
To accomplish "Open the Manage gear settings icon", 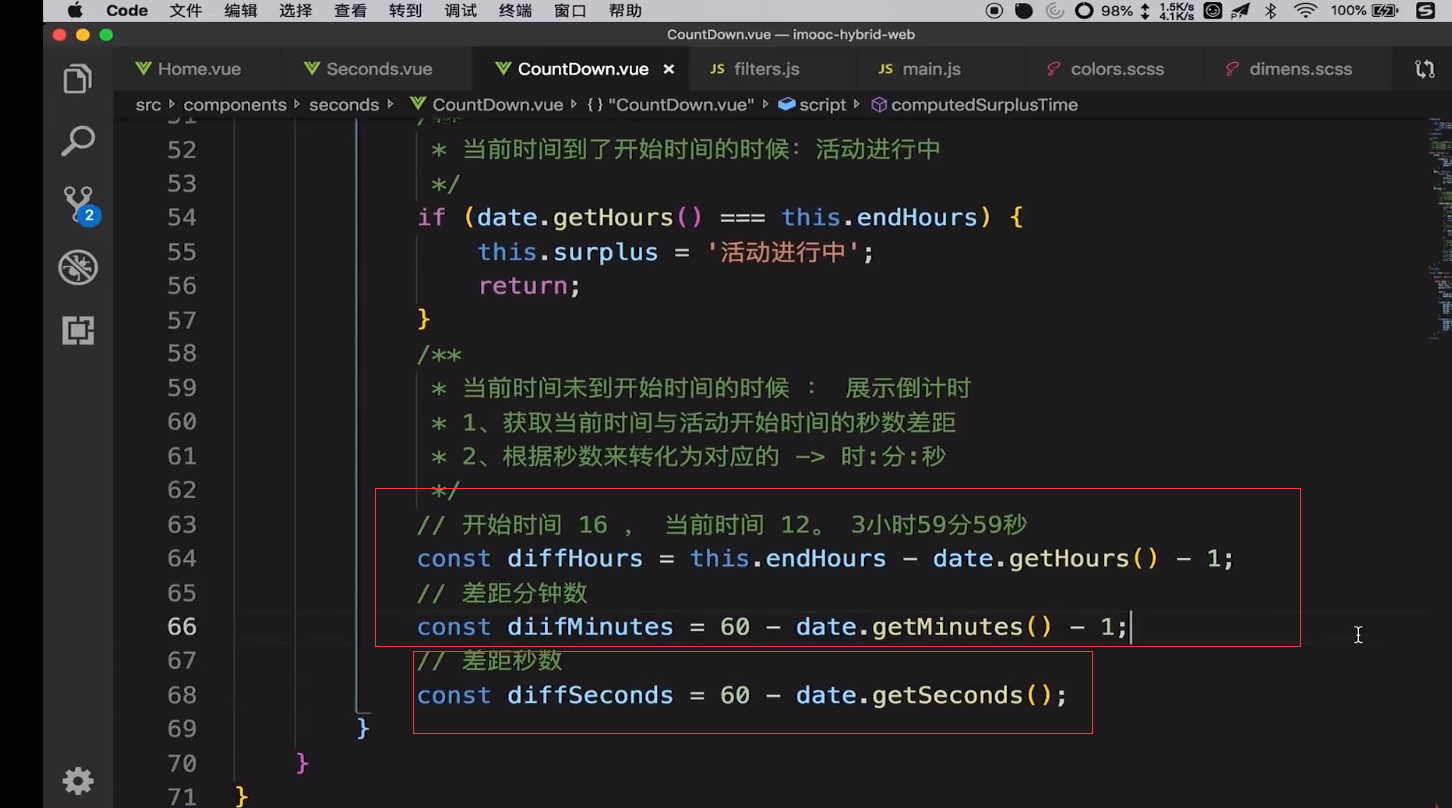I will click(x=78, y=781).
